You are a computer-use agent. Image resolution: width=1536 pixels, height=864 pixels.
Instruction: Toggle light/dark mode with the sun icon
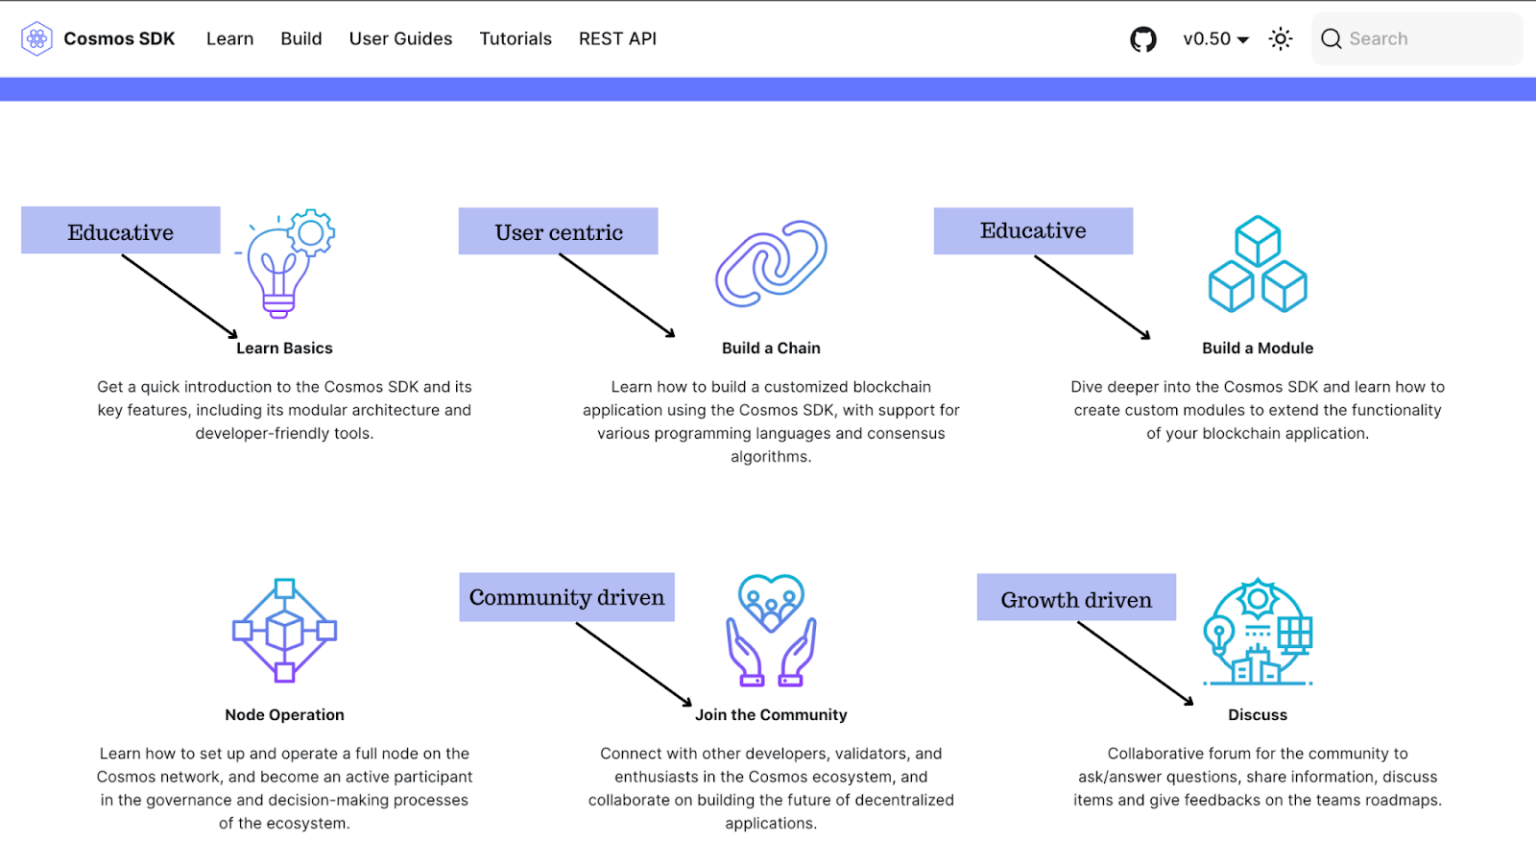(x=1280, y=38)
